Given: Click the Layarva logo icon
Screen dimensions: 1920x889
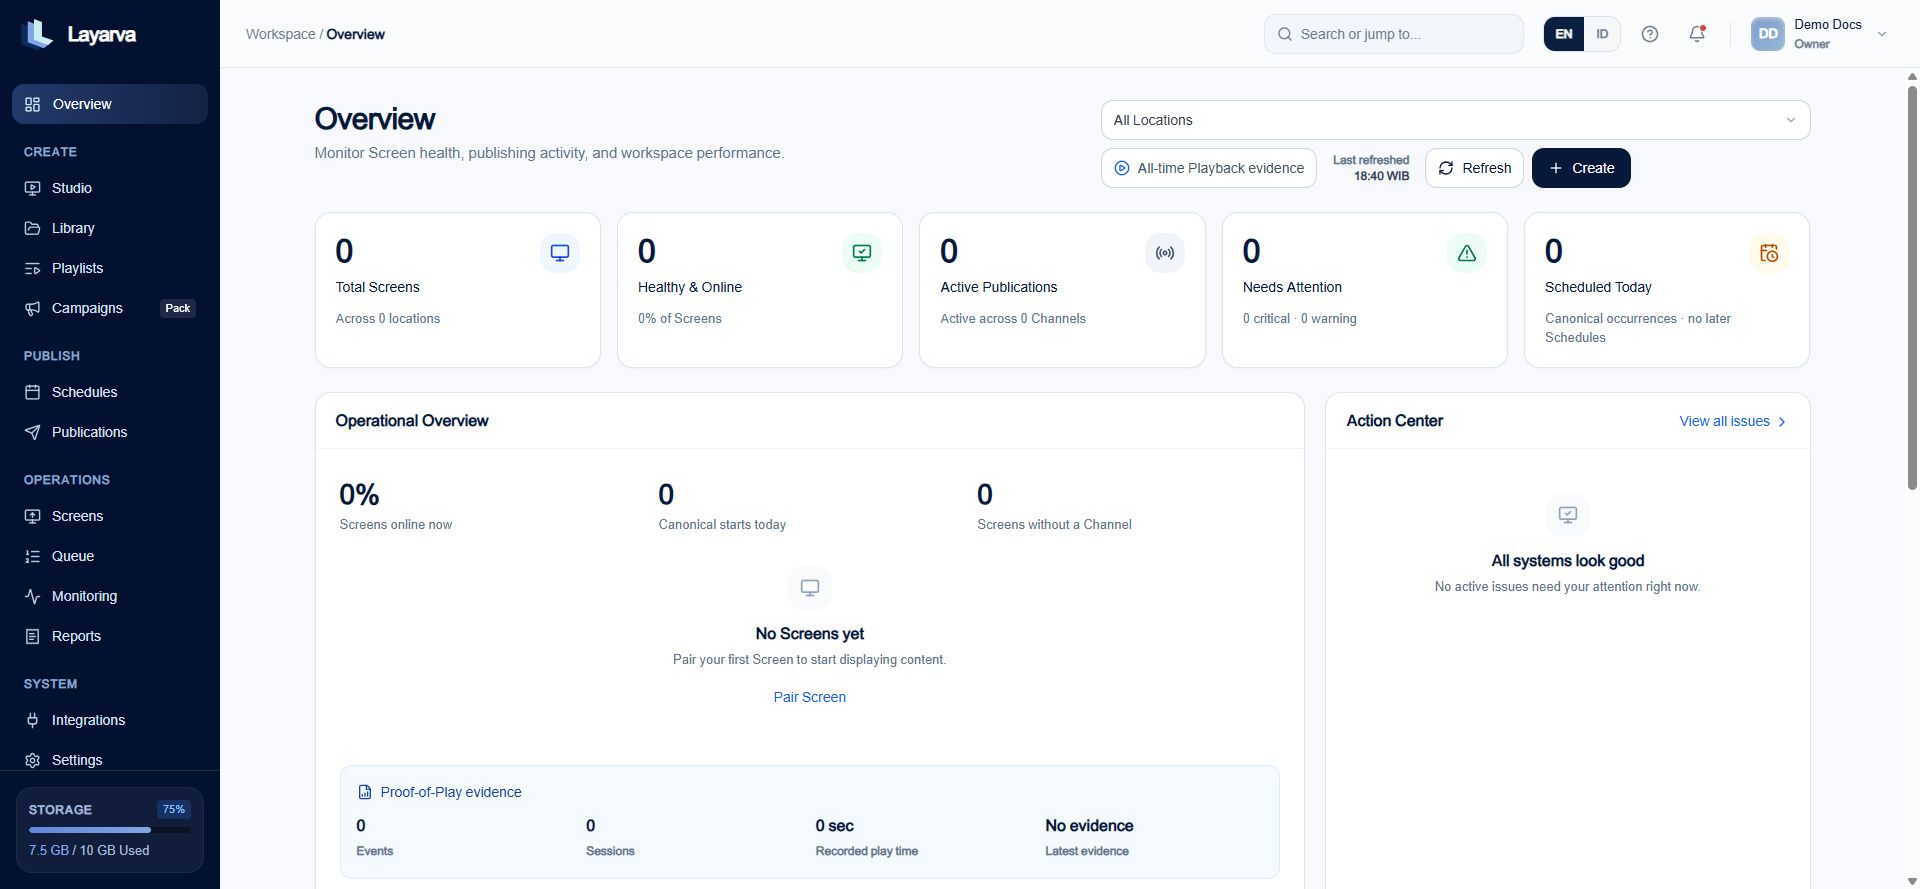Looking at the screenshot, I should pyautogui.click(x=37, y=34).
